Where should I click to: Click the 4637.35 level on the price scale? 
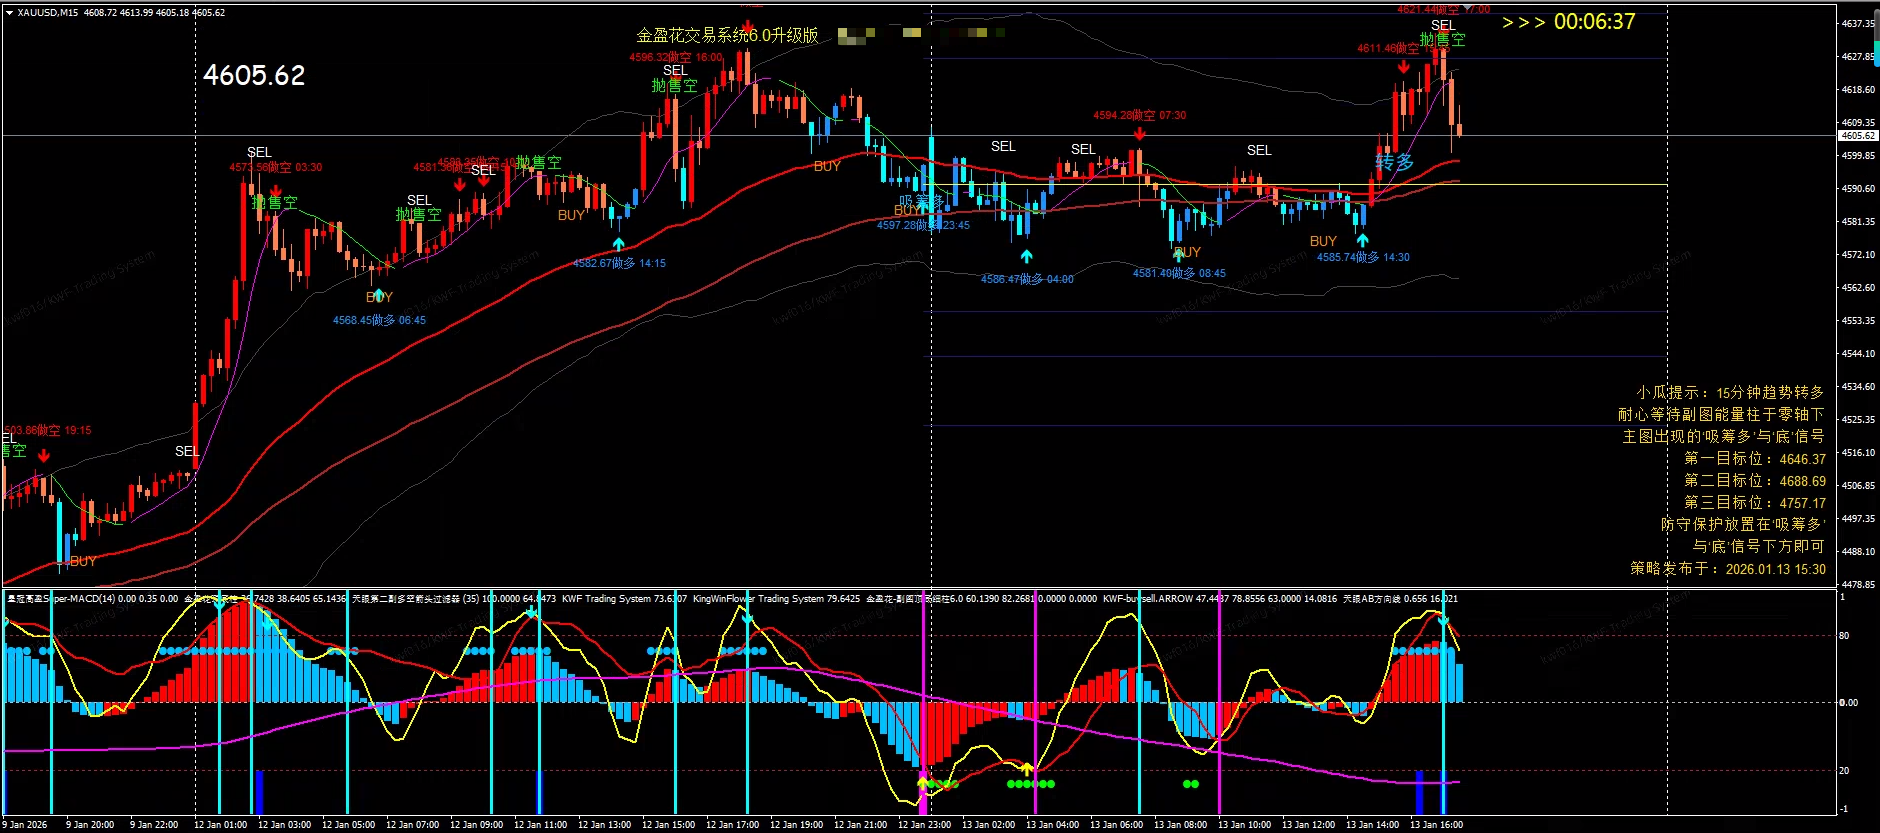pos(1858,23)
